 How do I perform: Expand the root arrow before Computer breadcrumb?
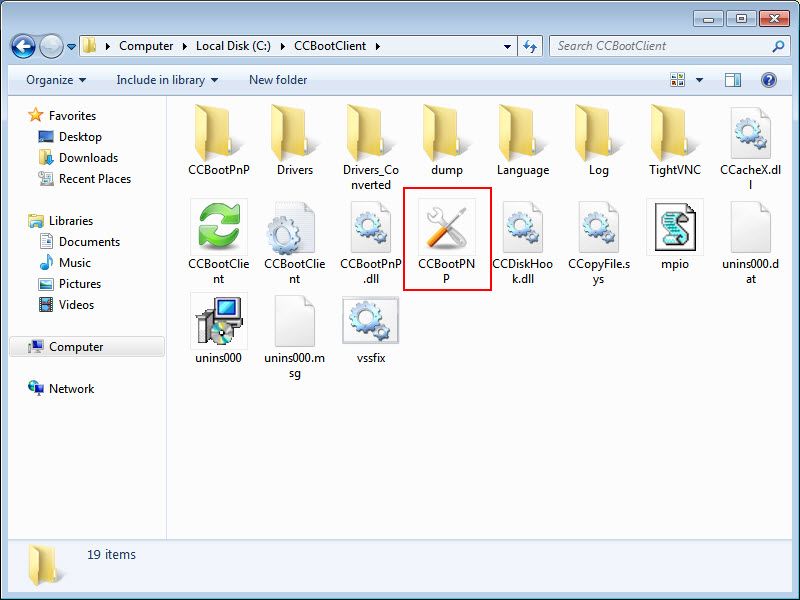108,46
